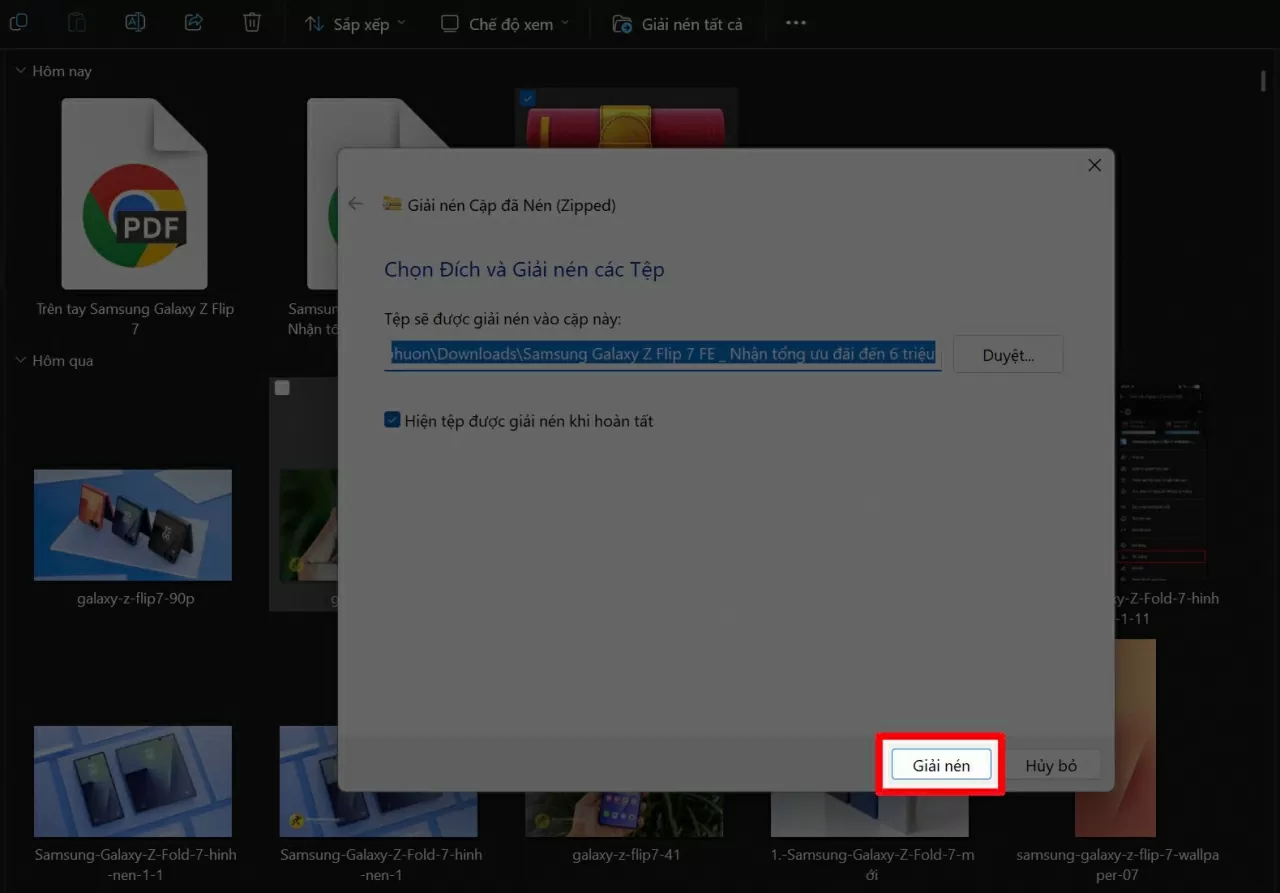Tick the selection checkbox on the Hôm qua photo

[281, 388]
